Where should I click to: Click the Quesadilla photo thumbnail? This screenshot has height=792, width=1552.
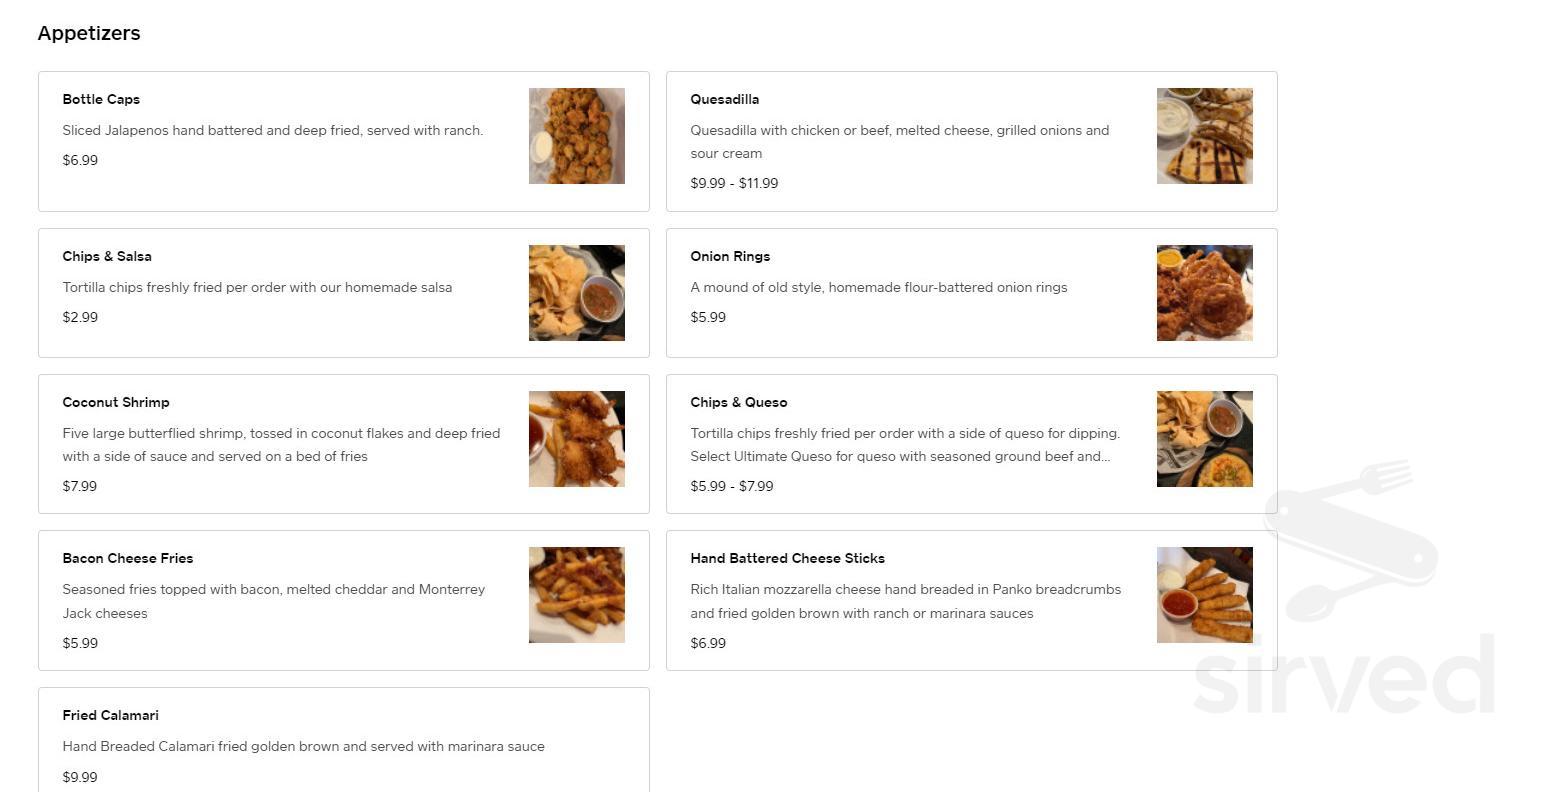pyautogui.click(x=1205, y=136)
